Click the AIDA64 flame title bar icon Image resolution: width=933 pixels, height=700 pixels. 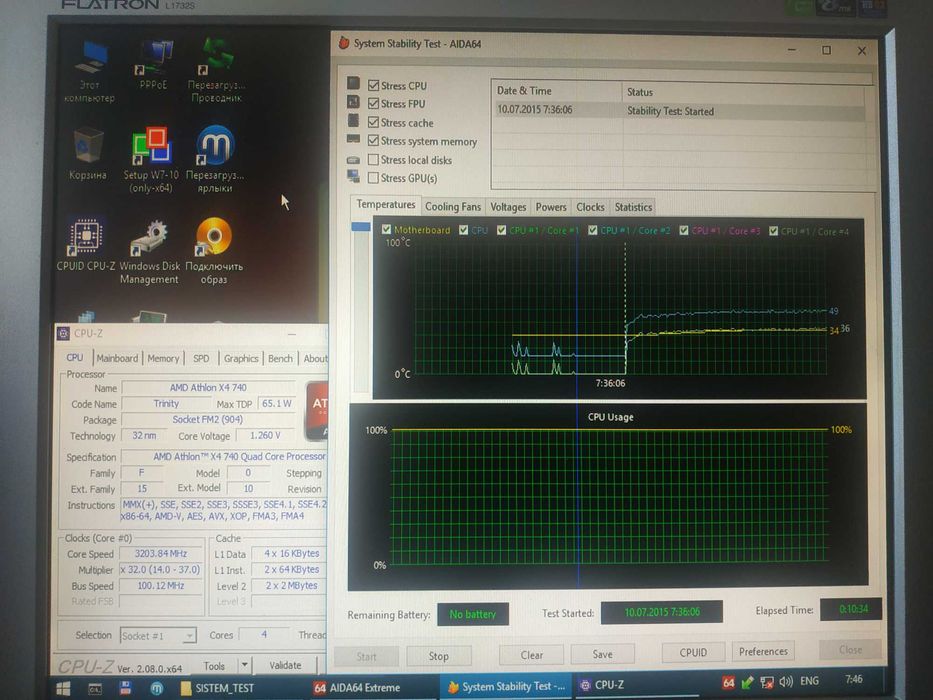343,43
